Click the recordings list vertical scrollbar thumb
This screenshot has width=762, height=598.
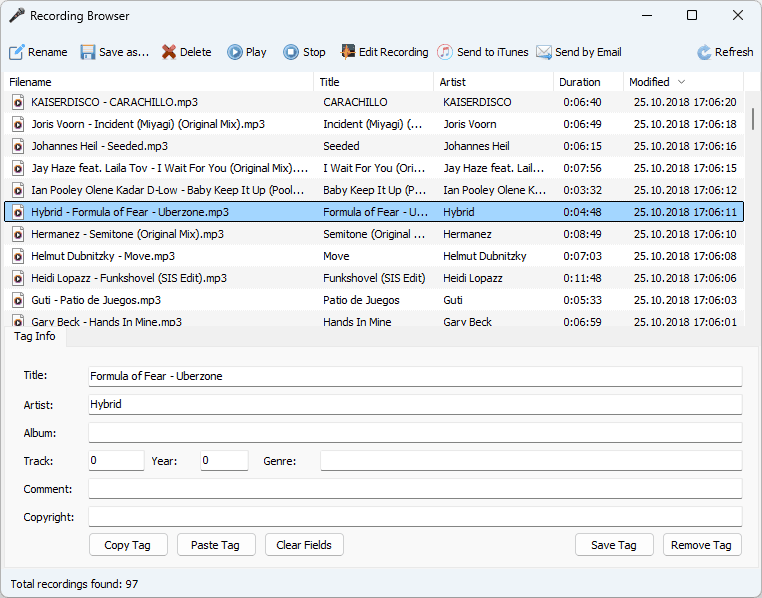point(753,119)
